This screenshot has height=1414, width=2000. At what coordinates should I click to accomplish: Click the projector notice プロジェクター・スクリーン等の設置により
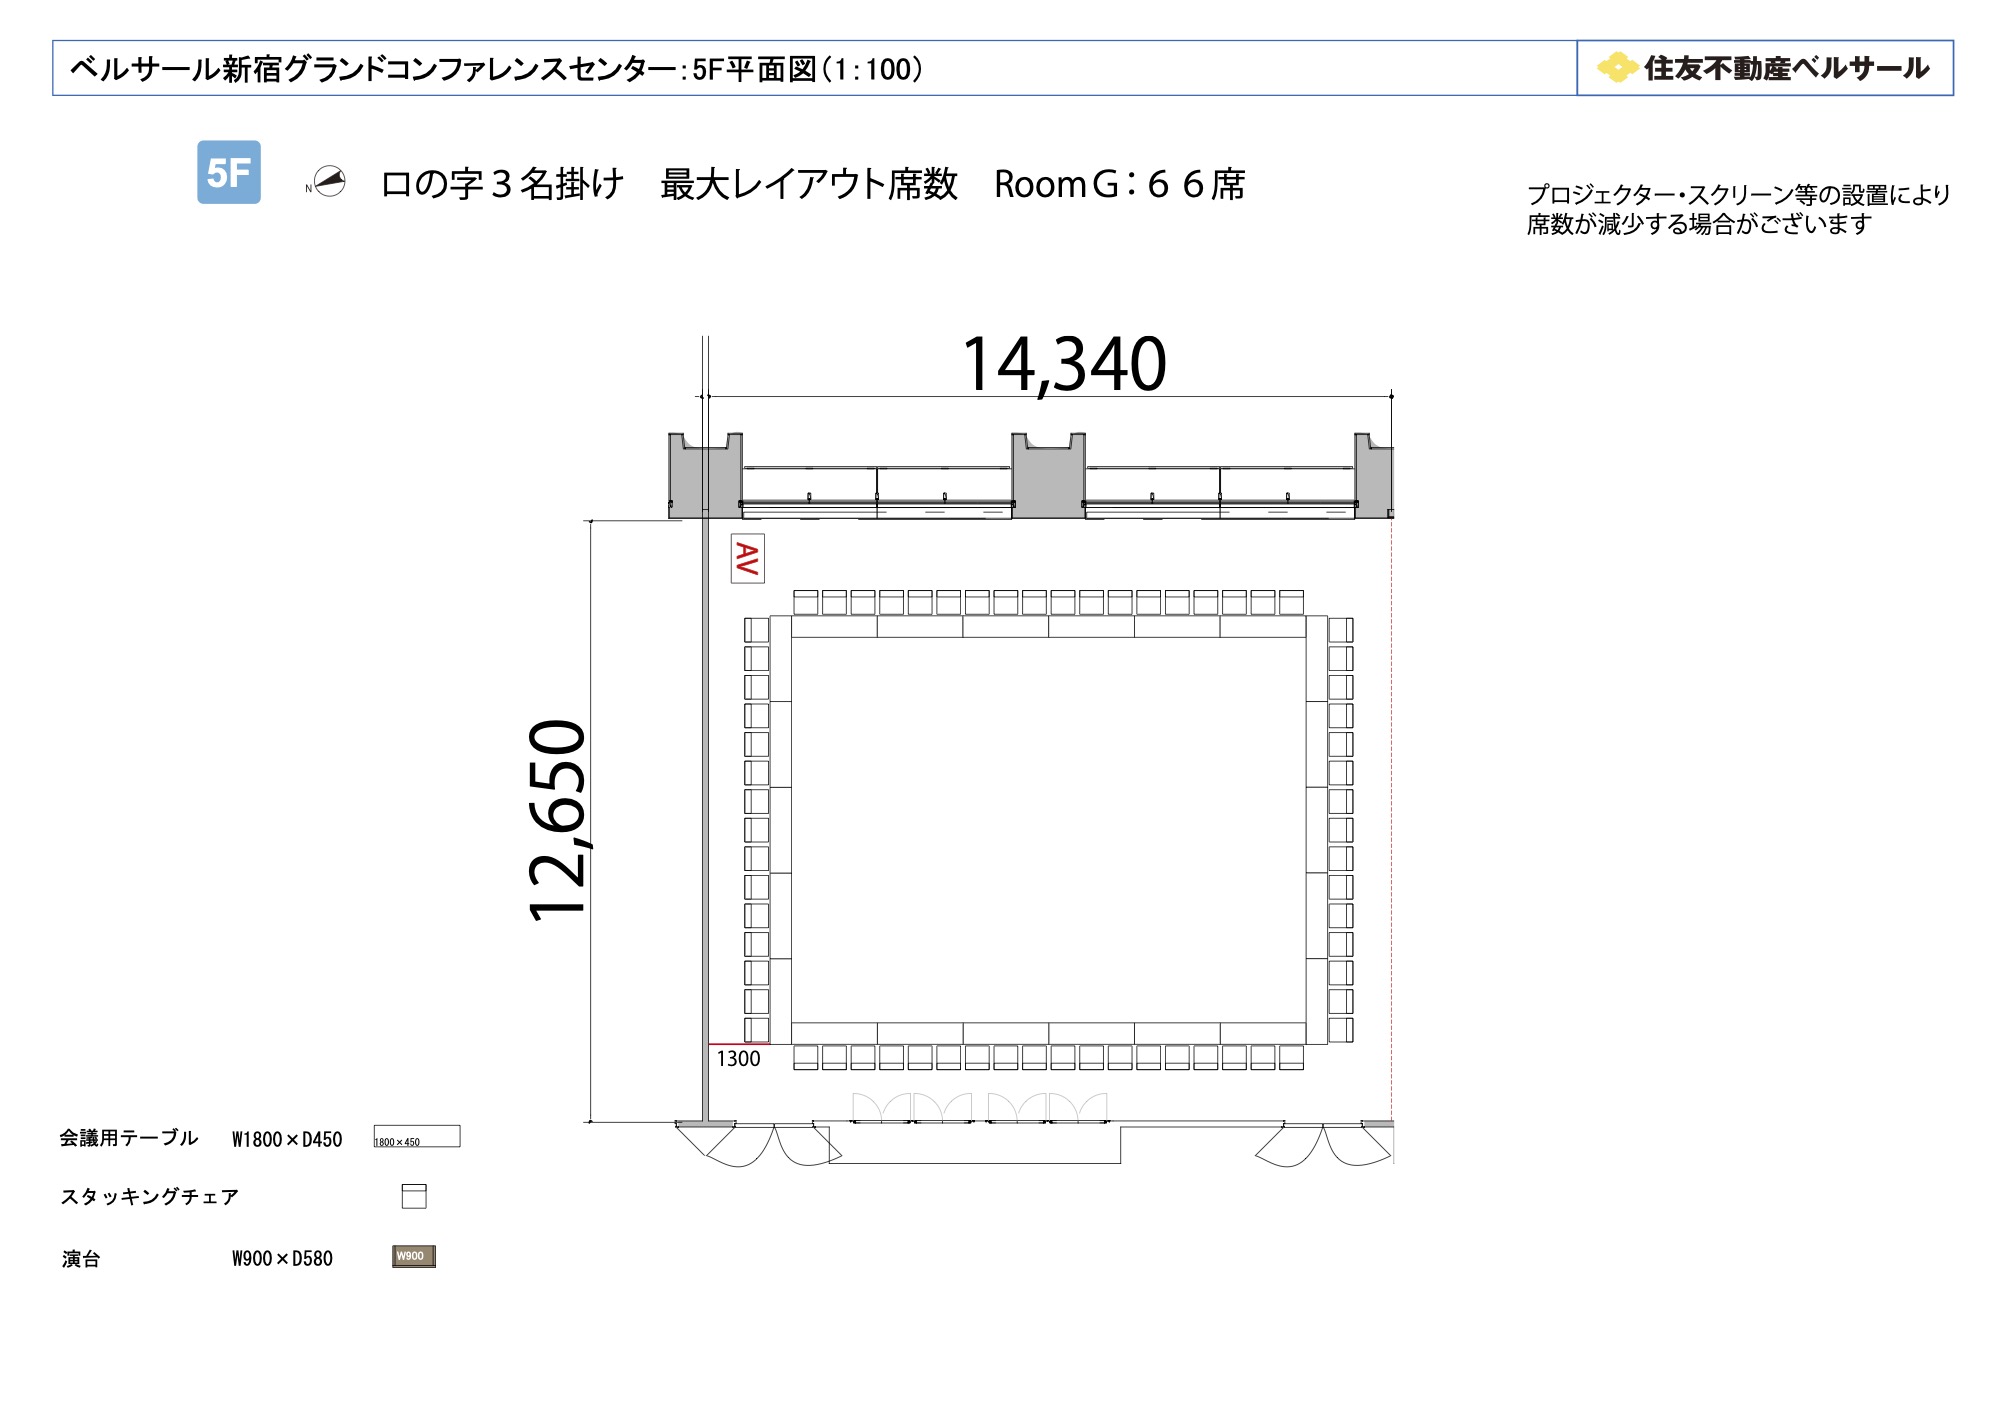[1738, 194]
